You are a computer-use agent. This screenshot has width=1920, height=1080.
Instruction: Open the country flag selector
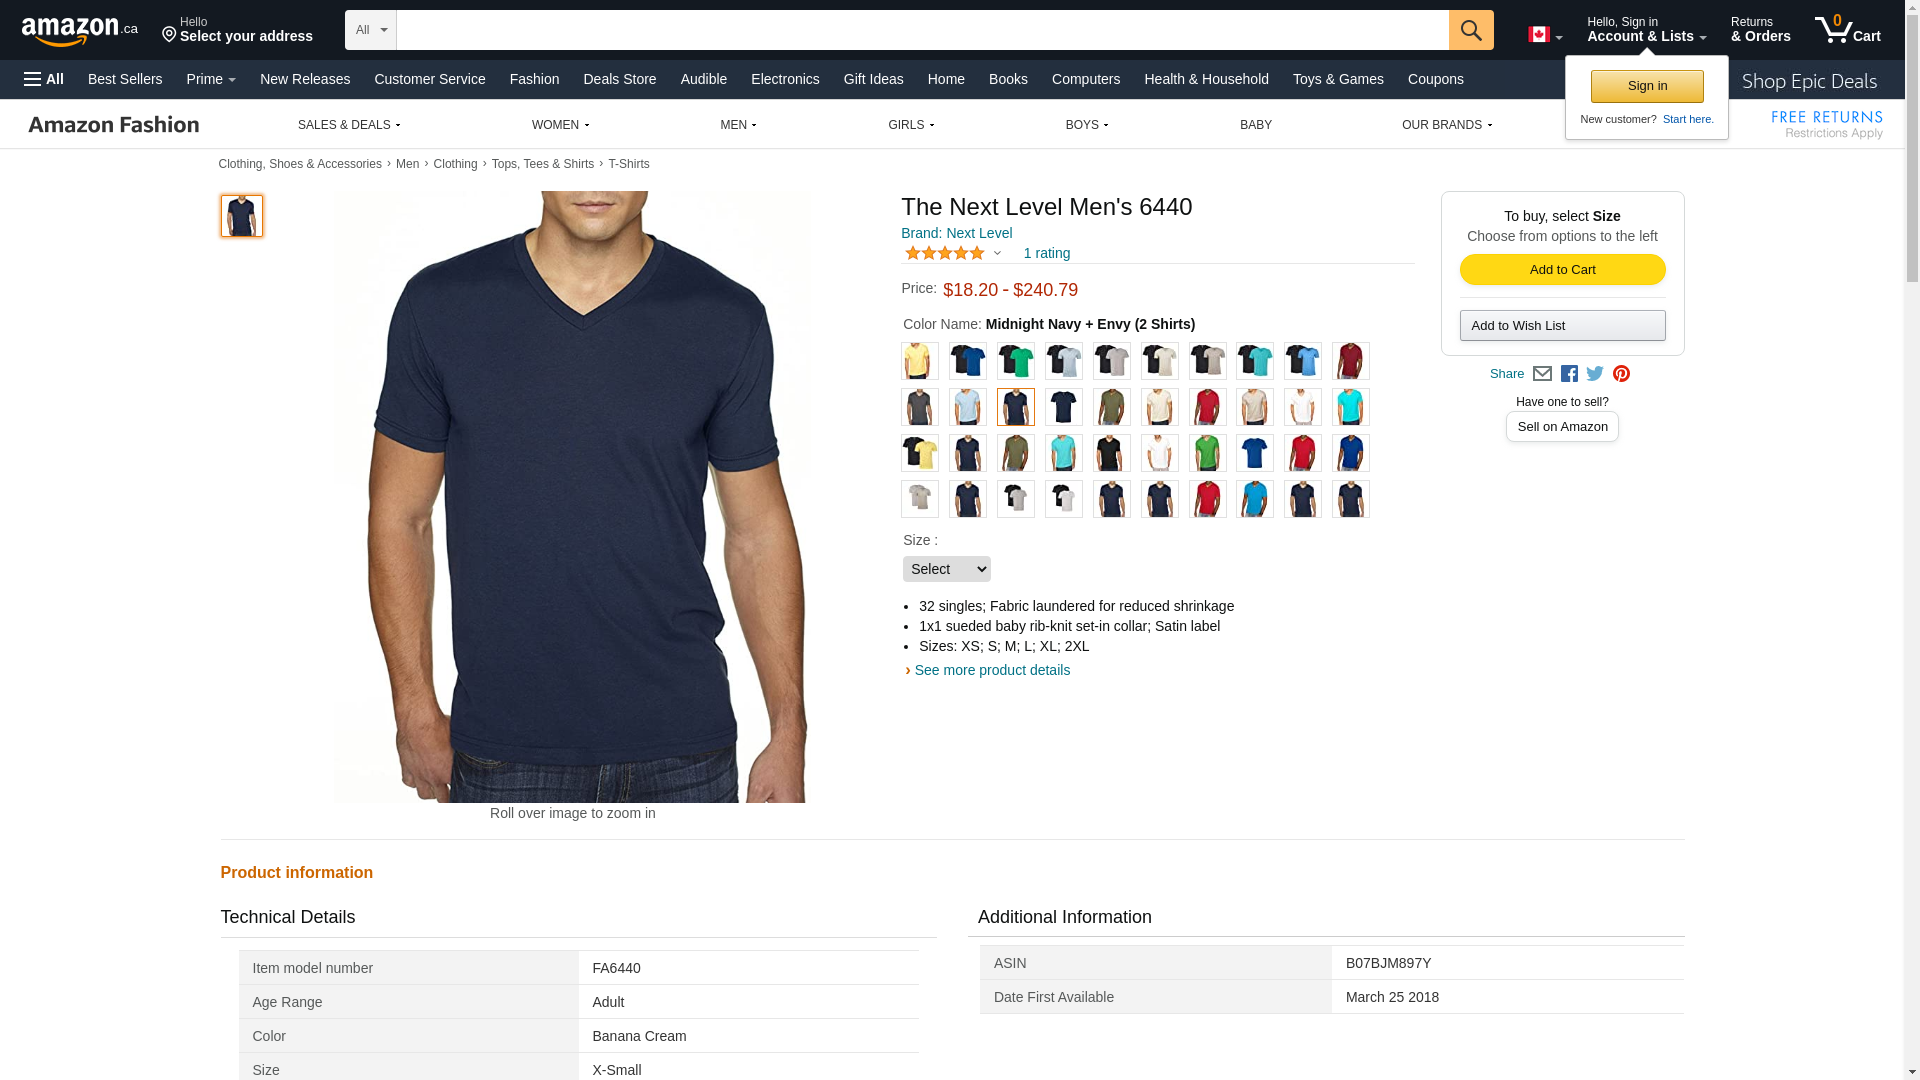click(1545, 35)
